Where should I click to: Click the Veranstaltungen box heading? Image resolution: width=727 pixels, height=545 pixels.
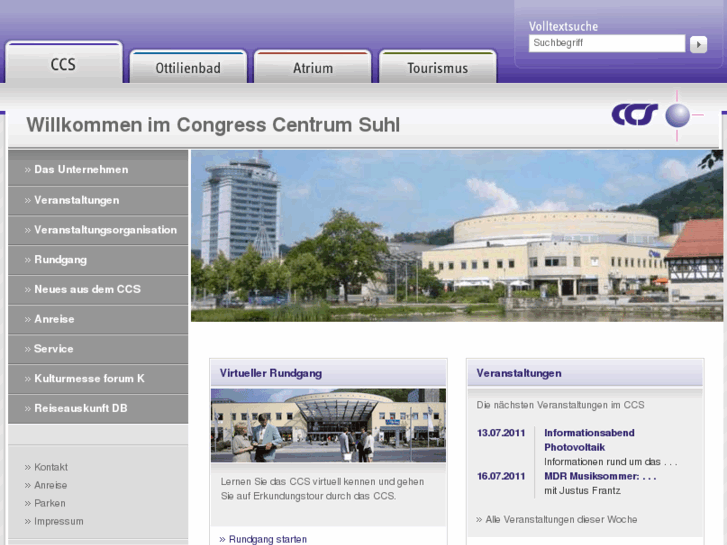point(519,373)
